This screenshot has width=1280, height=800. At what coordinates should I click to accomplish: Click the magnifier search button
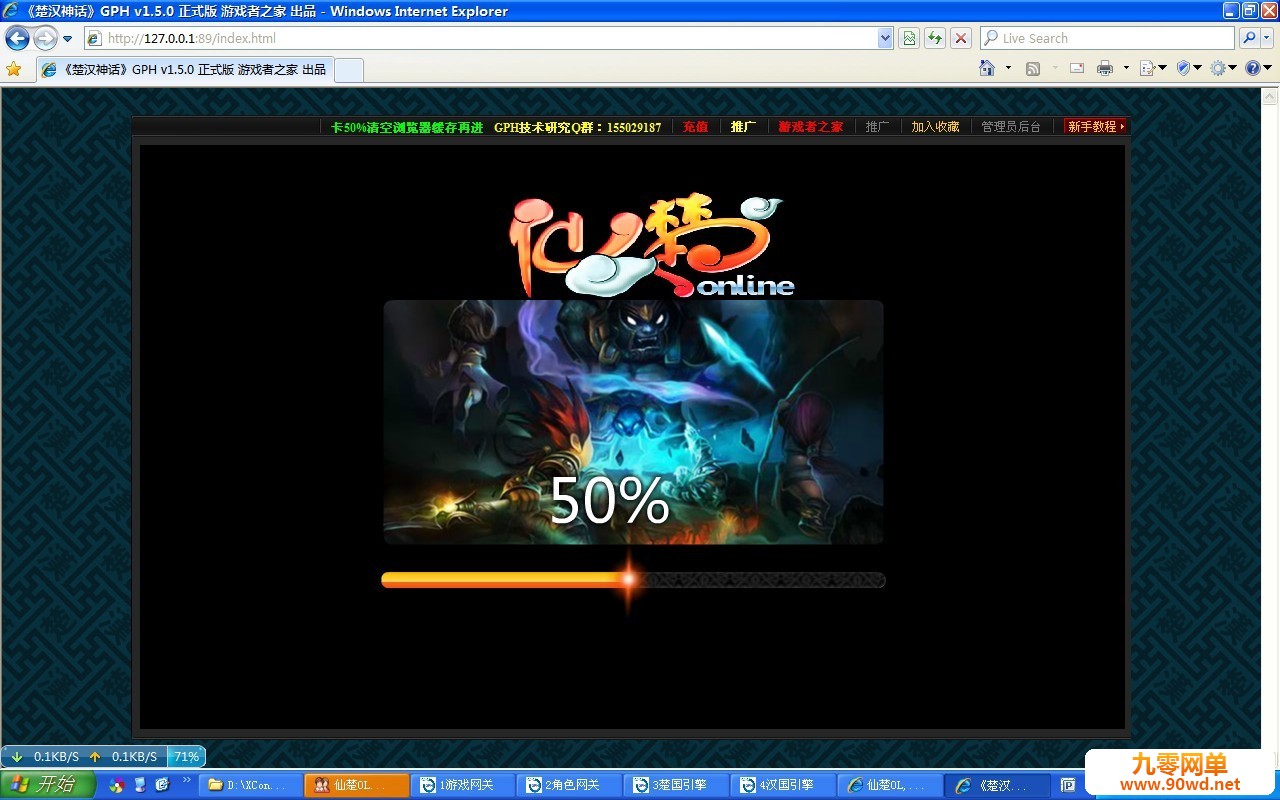point(1249,38)
